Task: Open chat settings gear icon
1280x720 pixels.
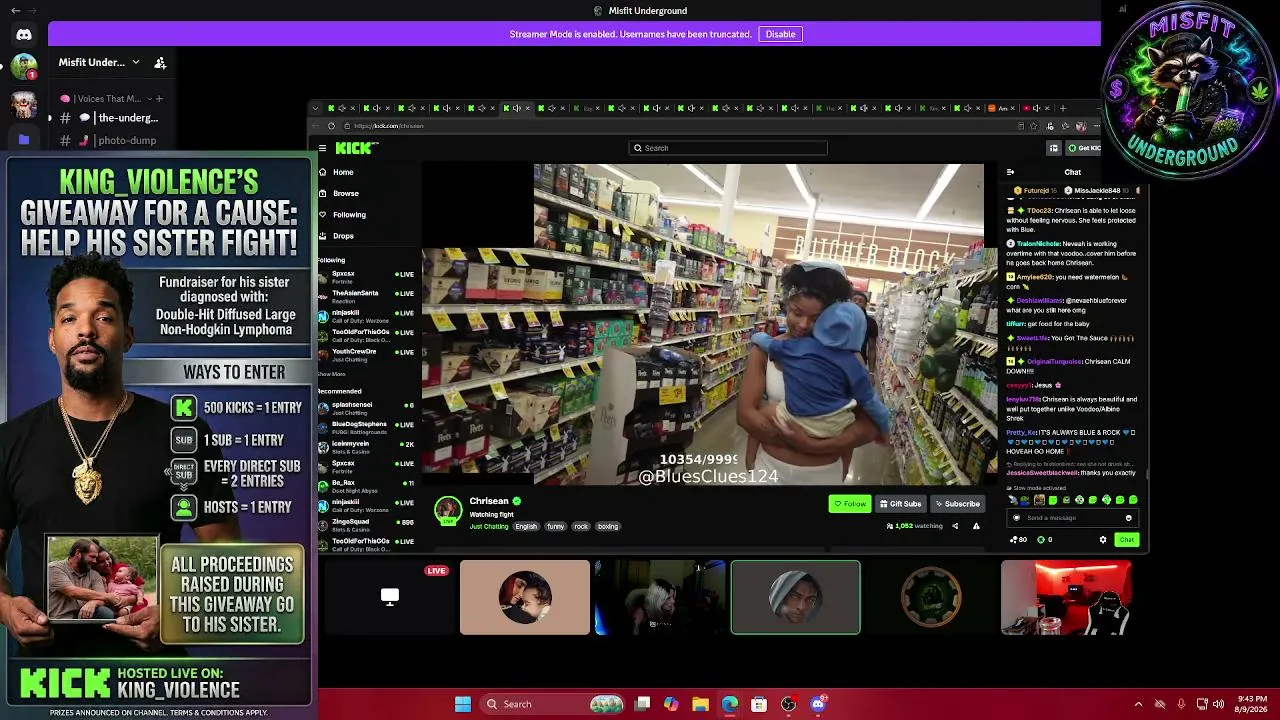Action: (x=1103, y=540)
